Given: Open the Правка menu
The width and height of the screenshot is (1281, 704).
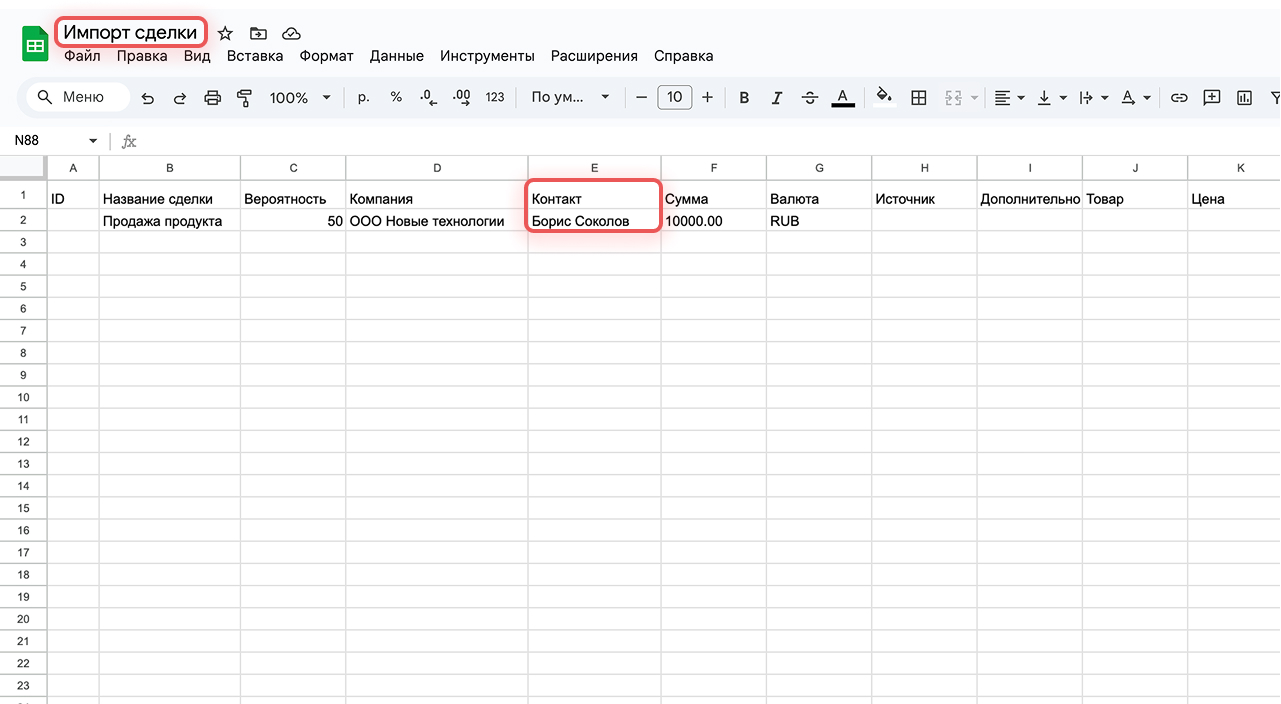Looking at the screenshot, I should [x=142, y=56].
